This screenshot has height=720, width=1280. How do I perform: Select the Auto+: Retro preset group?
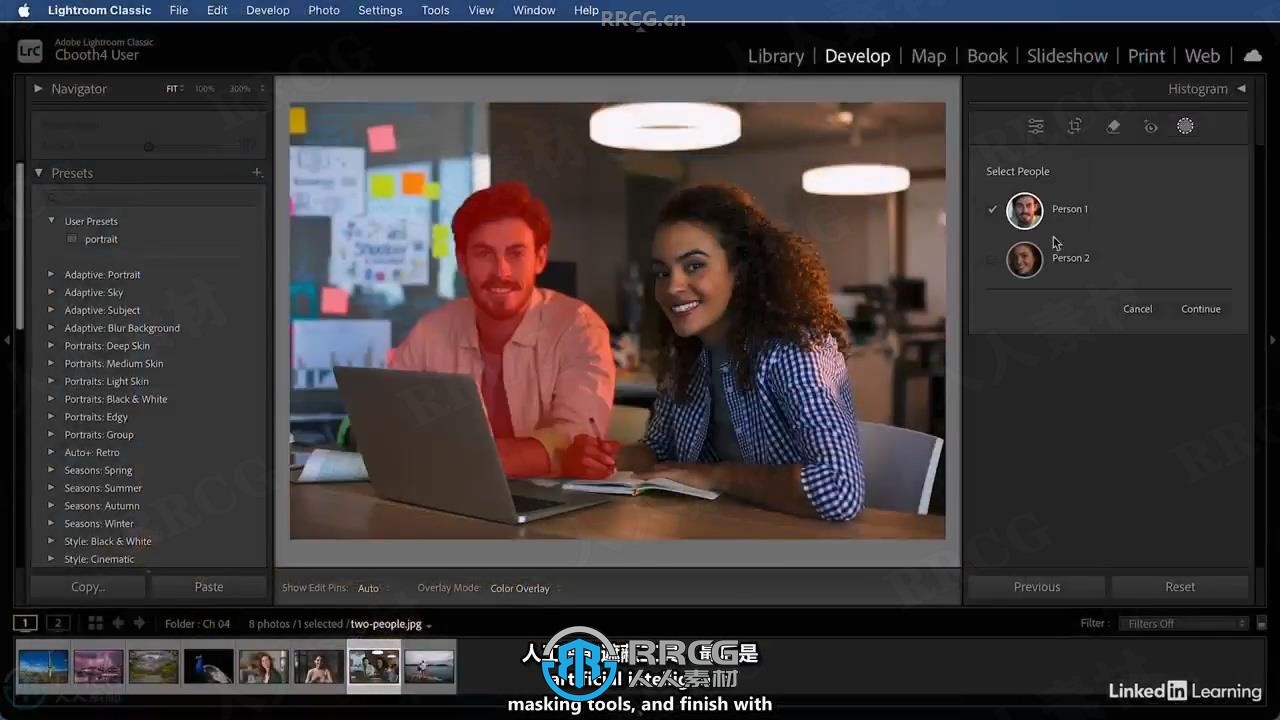(x=92, y=452)
